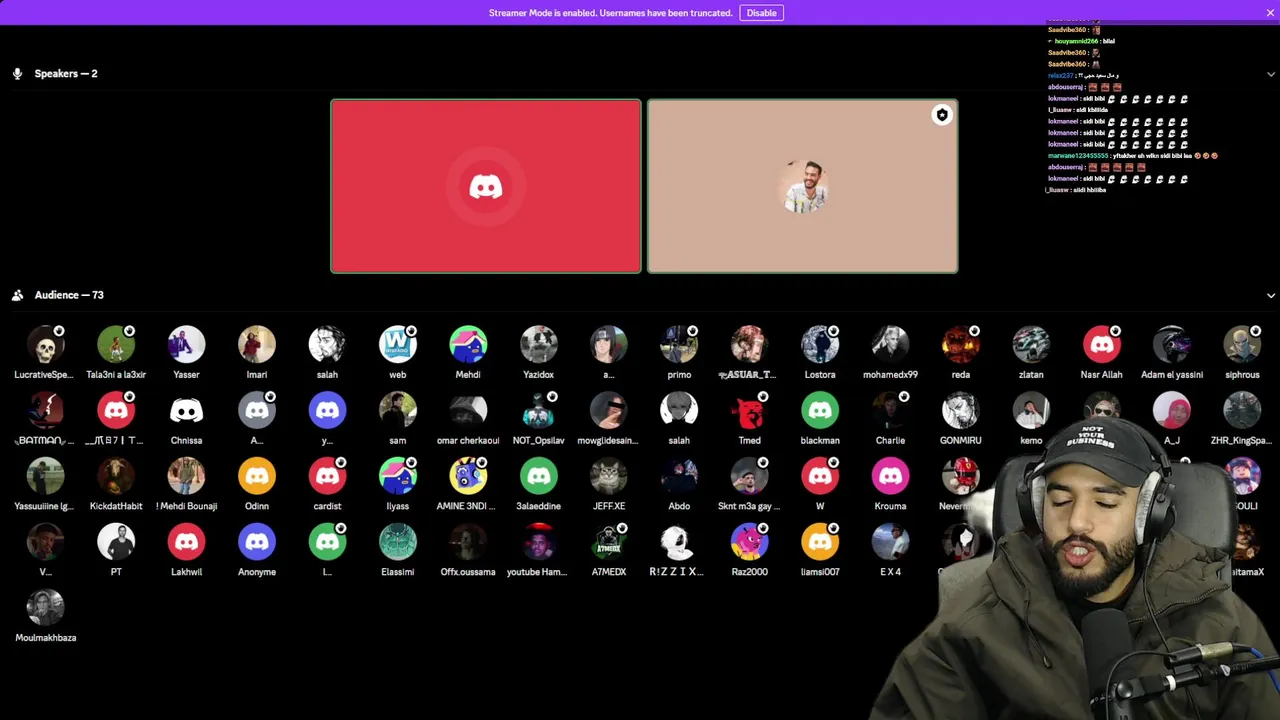Open Elassimi audience avatar
Viewport: 1280px width, 720px height.
[398, 542]
